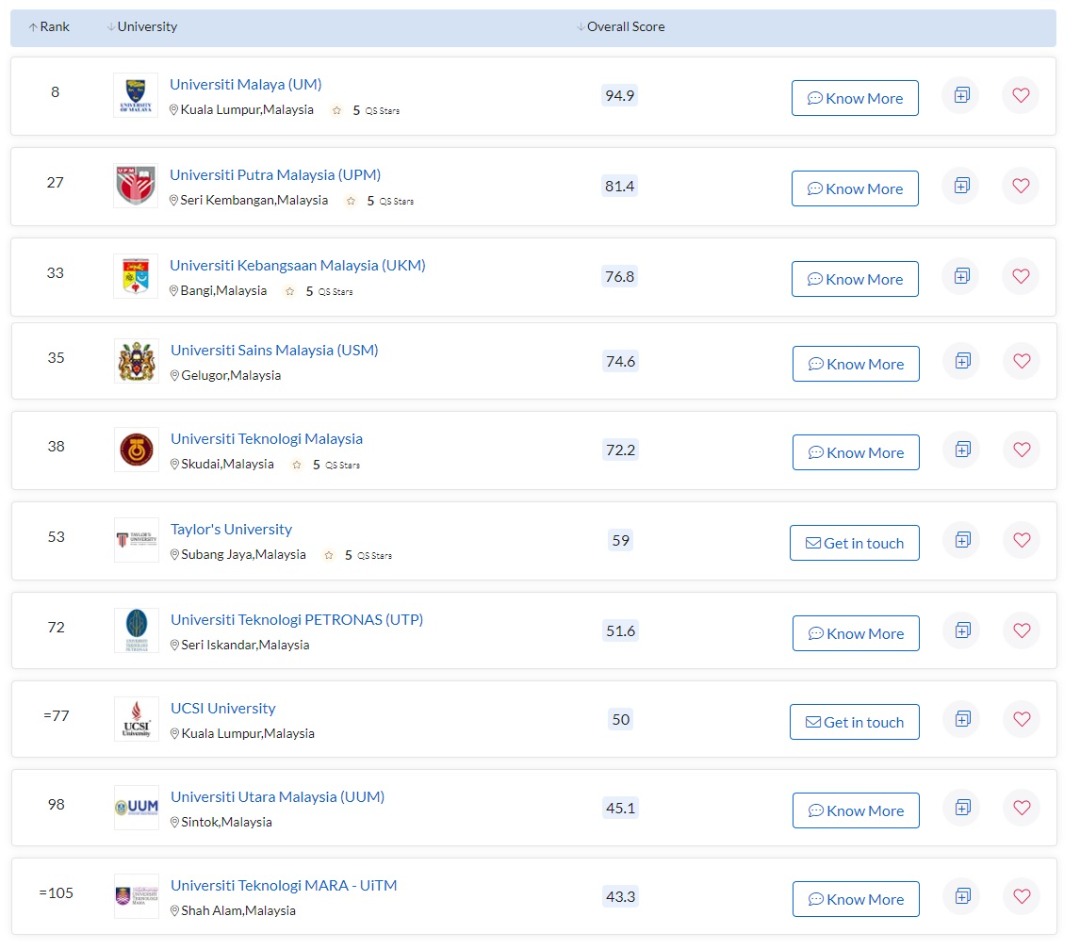Screen dimensions: 1080x949
Task: Sort by University column header
Action: coord(142,27)
